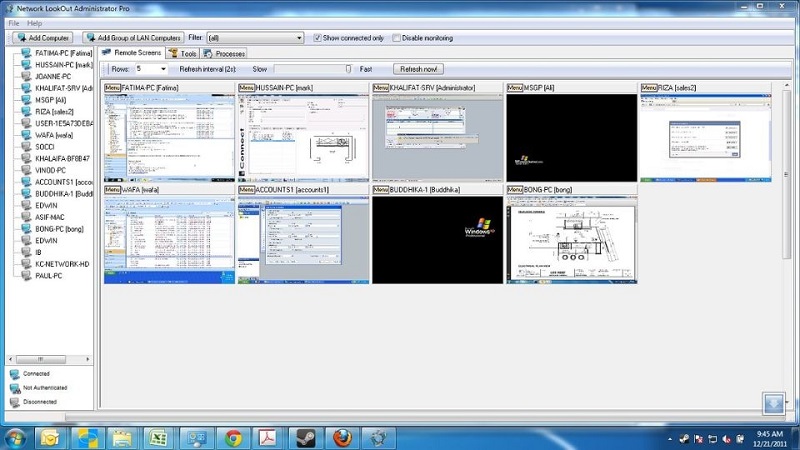Open Google Chrome from the taskbar
The image size is (800, 450).
click(233, 437)
